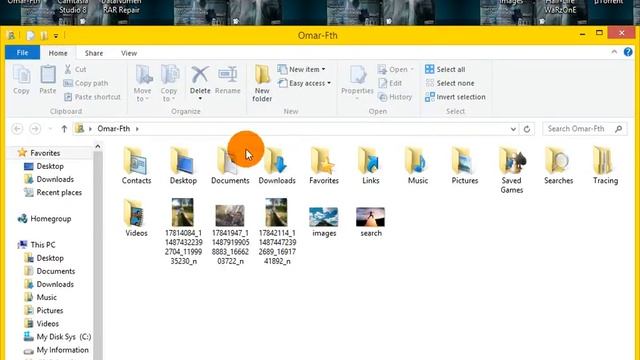Click Select none
Viewport: 640px width, 360px height.
pos(450,83)
